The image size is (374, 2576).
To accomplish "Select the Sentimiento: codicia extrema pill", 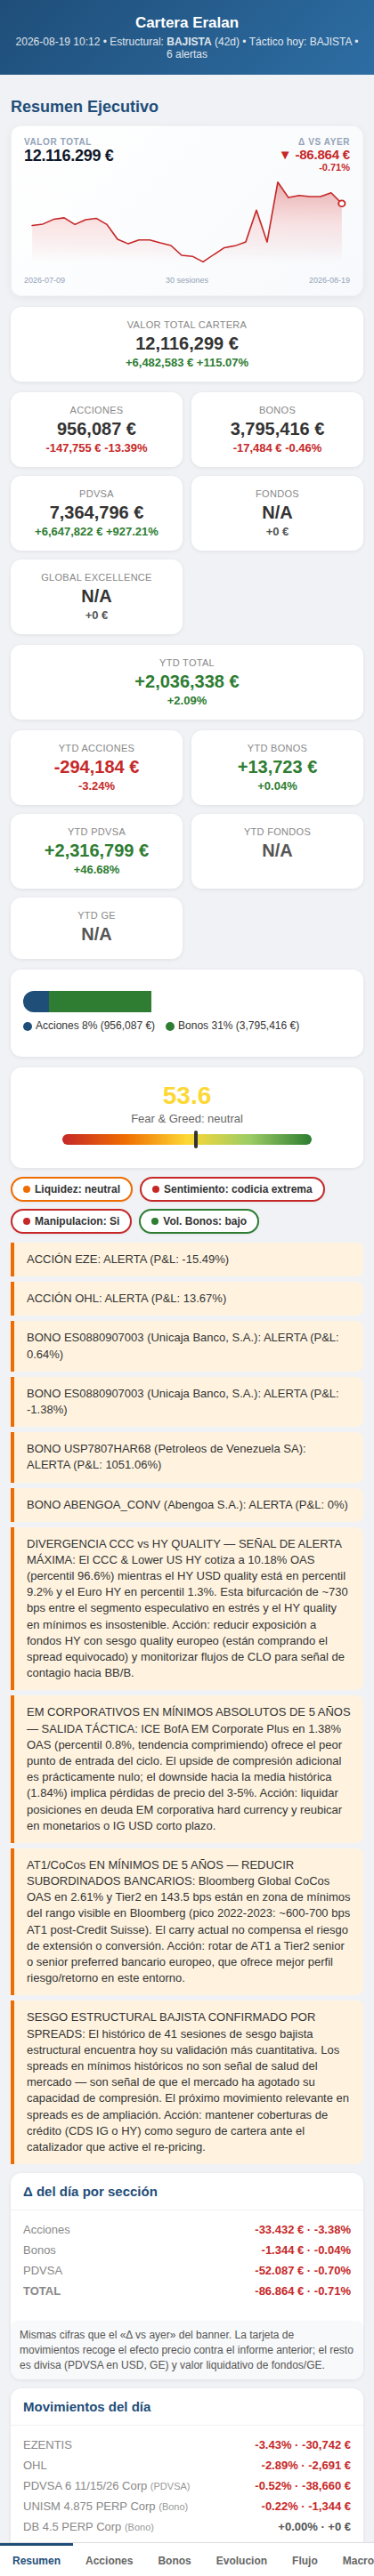I will click(232, 1189).
